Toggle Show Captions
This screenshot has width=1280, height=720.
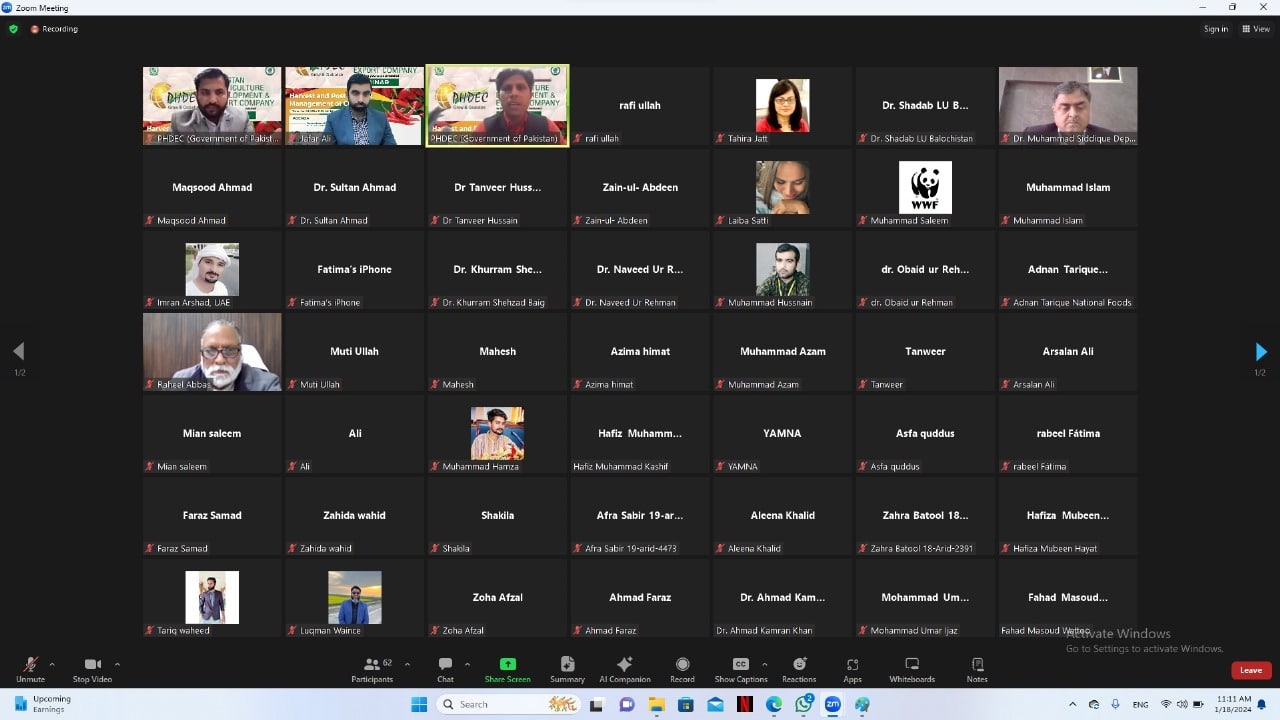coord(741,668)
